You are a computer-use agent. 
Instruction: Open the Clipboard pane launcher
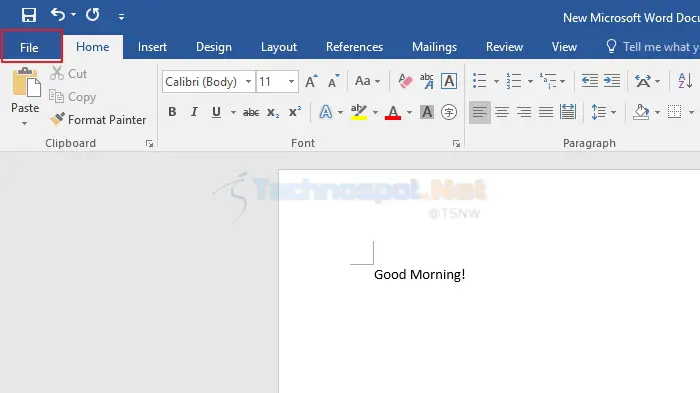(150, 144)
